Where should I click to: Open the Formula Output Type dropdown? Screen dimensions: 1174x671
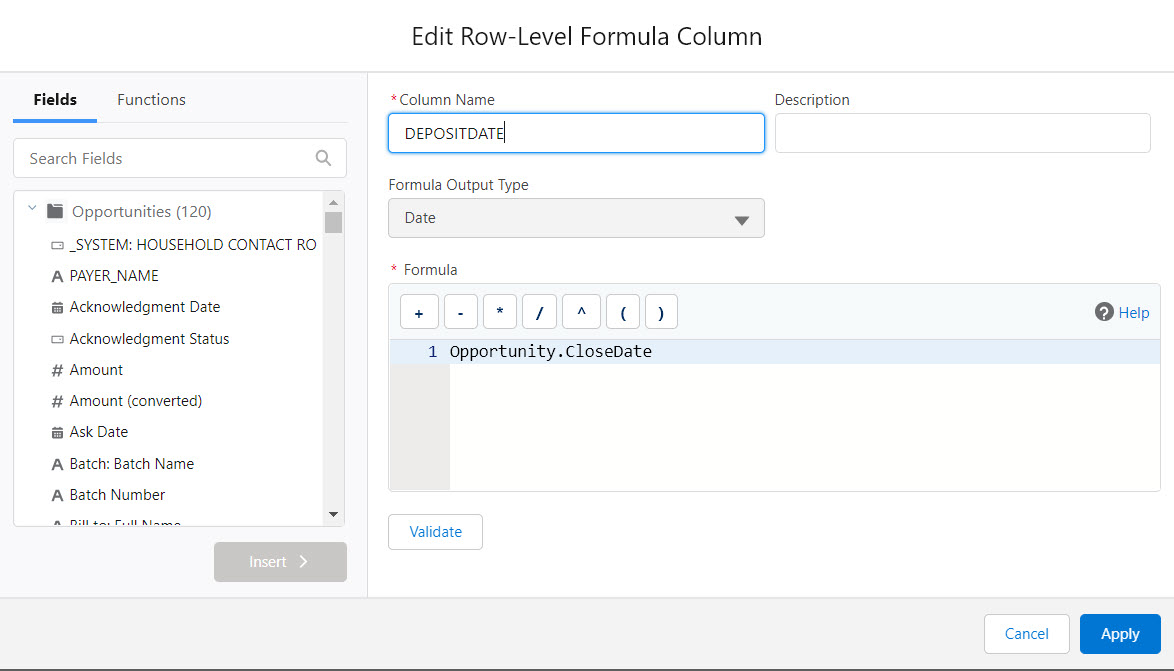(x=576, y=218)
